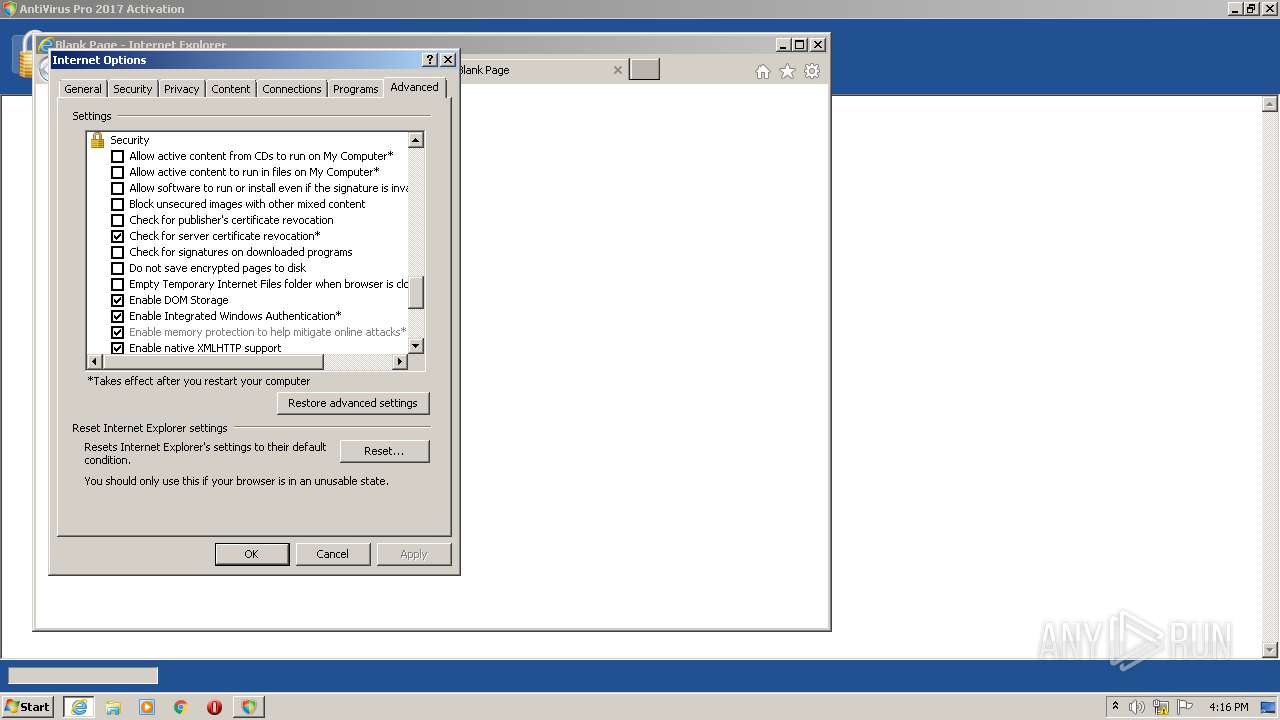Open the Internet Explorer taskbar icon
1280x720 pixels.
pyautogui.click(x=79, y=707)
